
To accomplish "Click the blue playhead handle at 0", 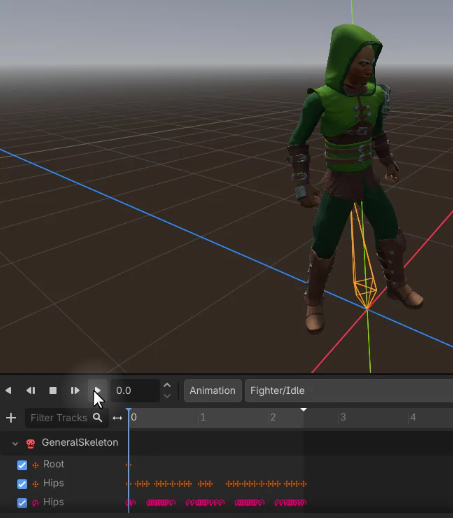I will point(129,410).
